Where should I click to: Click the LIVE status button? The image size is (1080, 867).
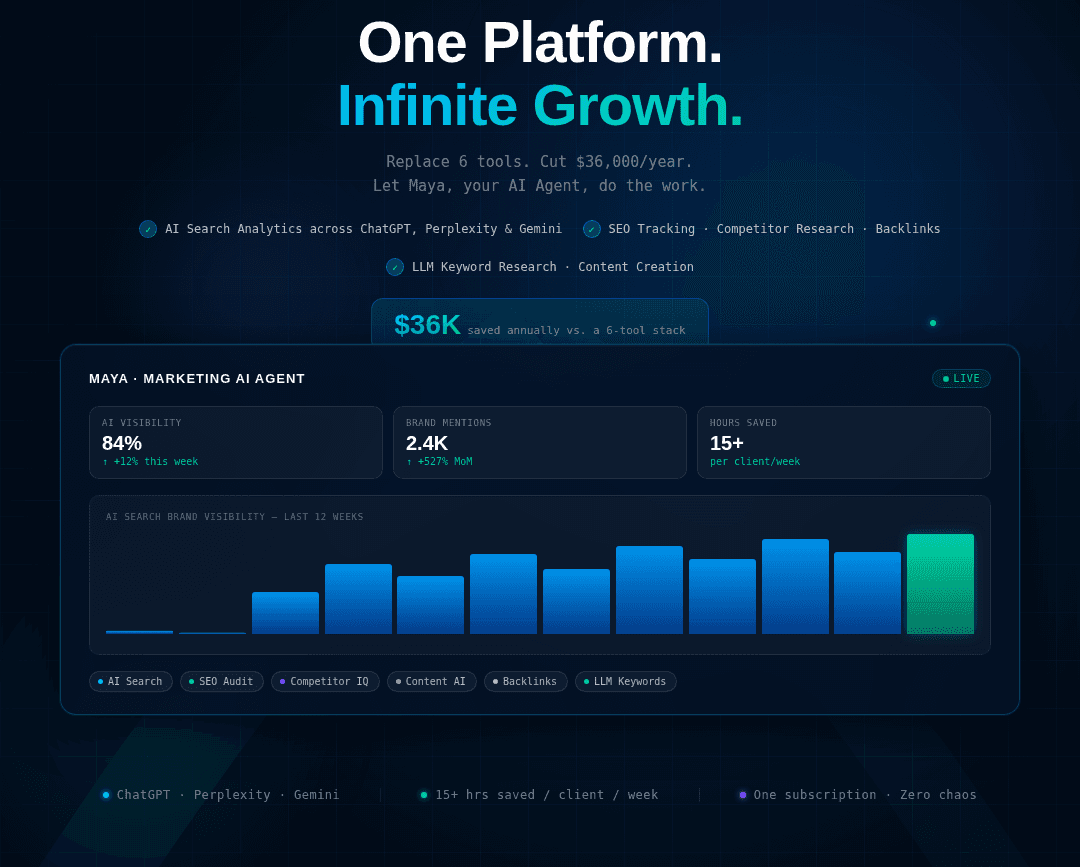click(961, 378)
